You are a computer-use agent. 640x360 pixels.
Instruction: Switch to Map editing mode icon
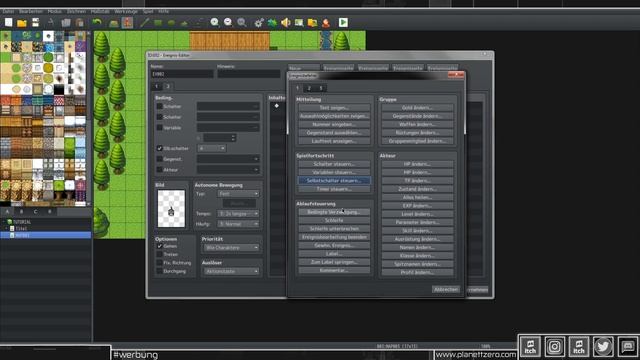114,22
